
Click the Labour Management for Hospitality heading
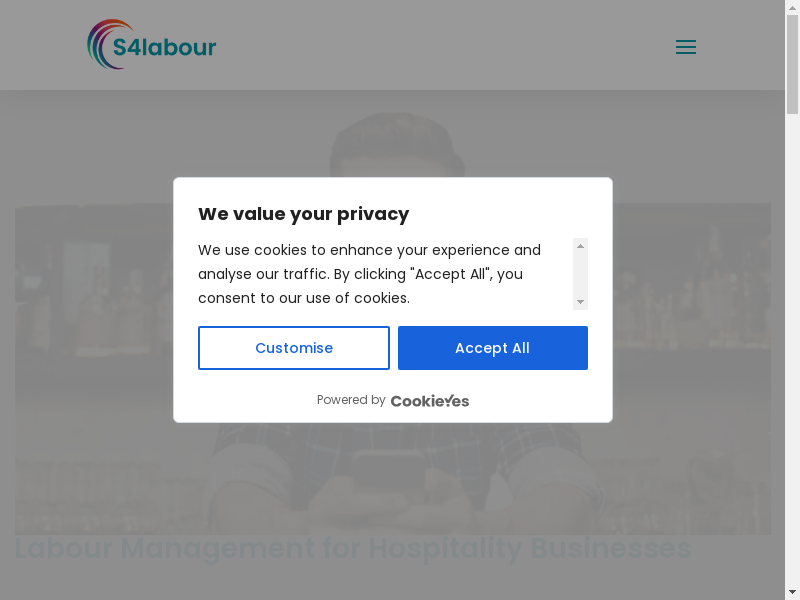click(x=352, y=548)
